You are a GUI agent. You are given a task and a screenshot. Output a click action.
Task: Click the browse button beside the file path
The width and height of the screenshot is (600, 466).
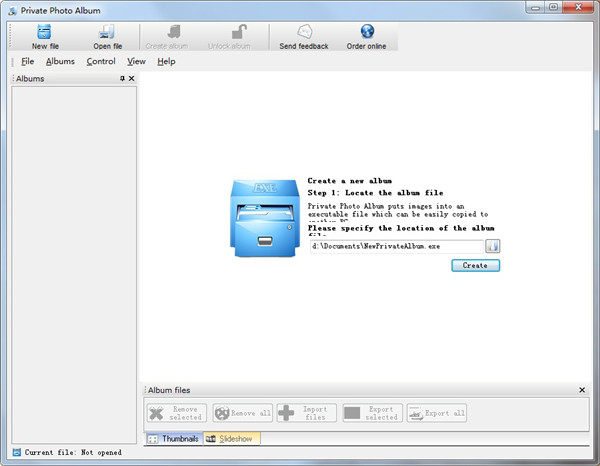point(492,246)
